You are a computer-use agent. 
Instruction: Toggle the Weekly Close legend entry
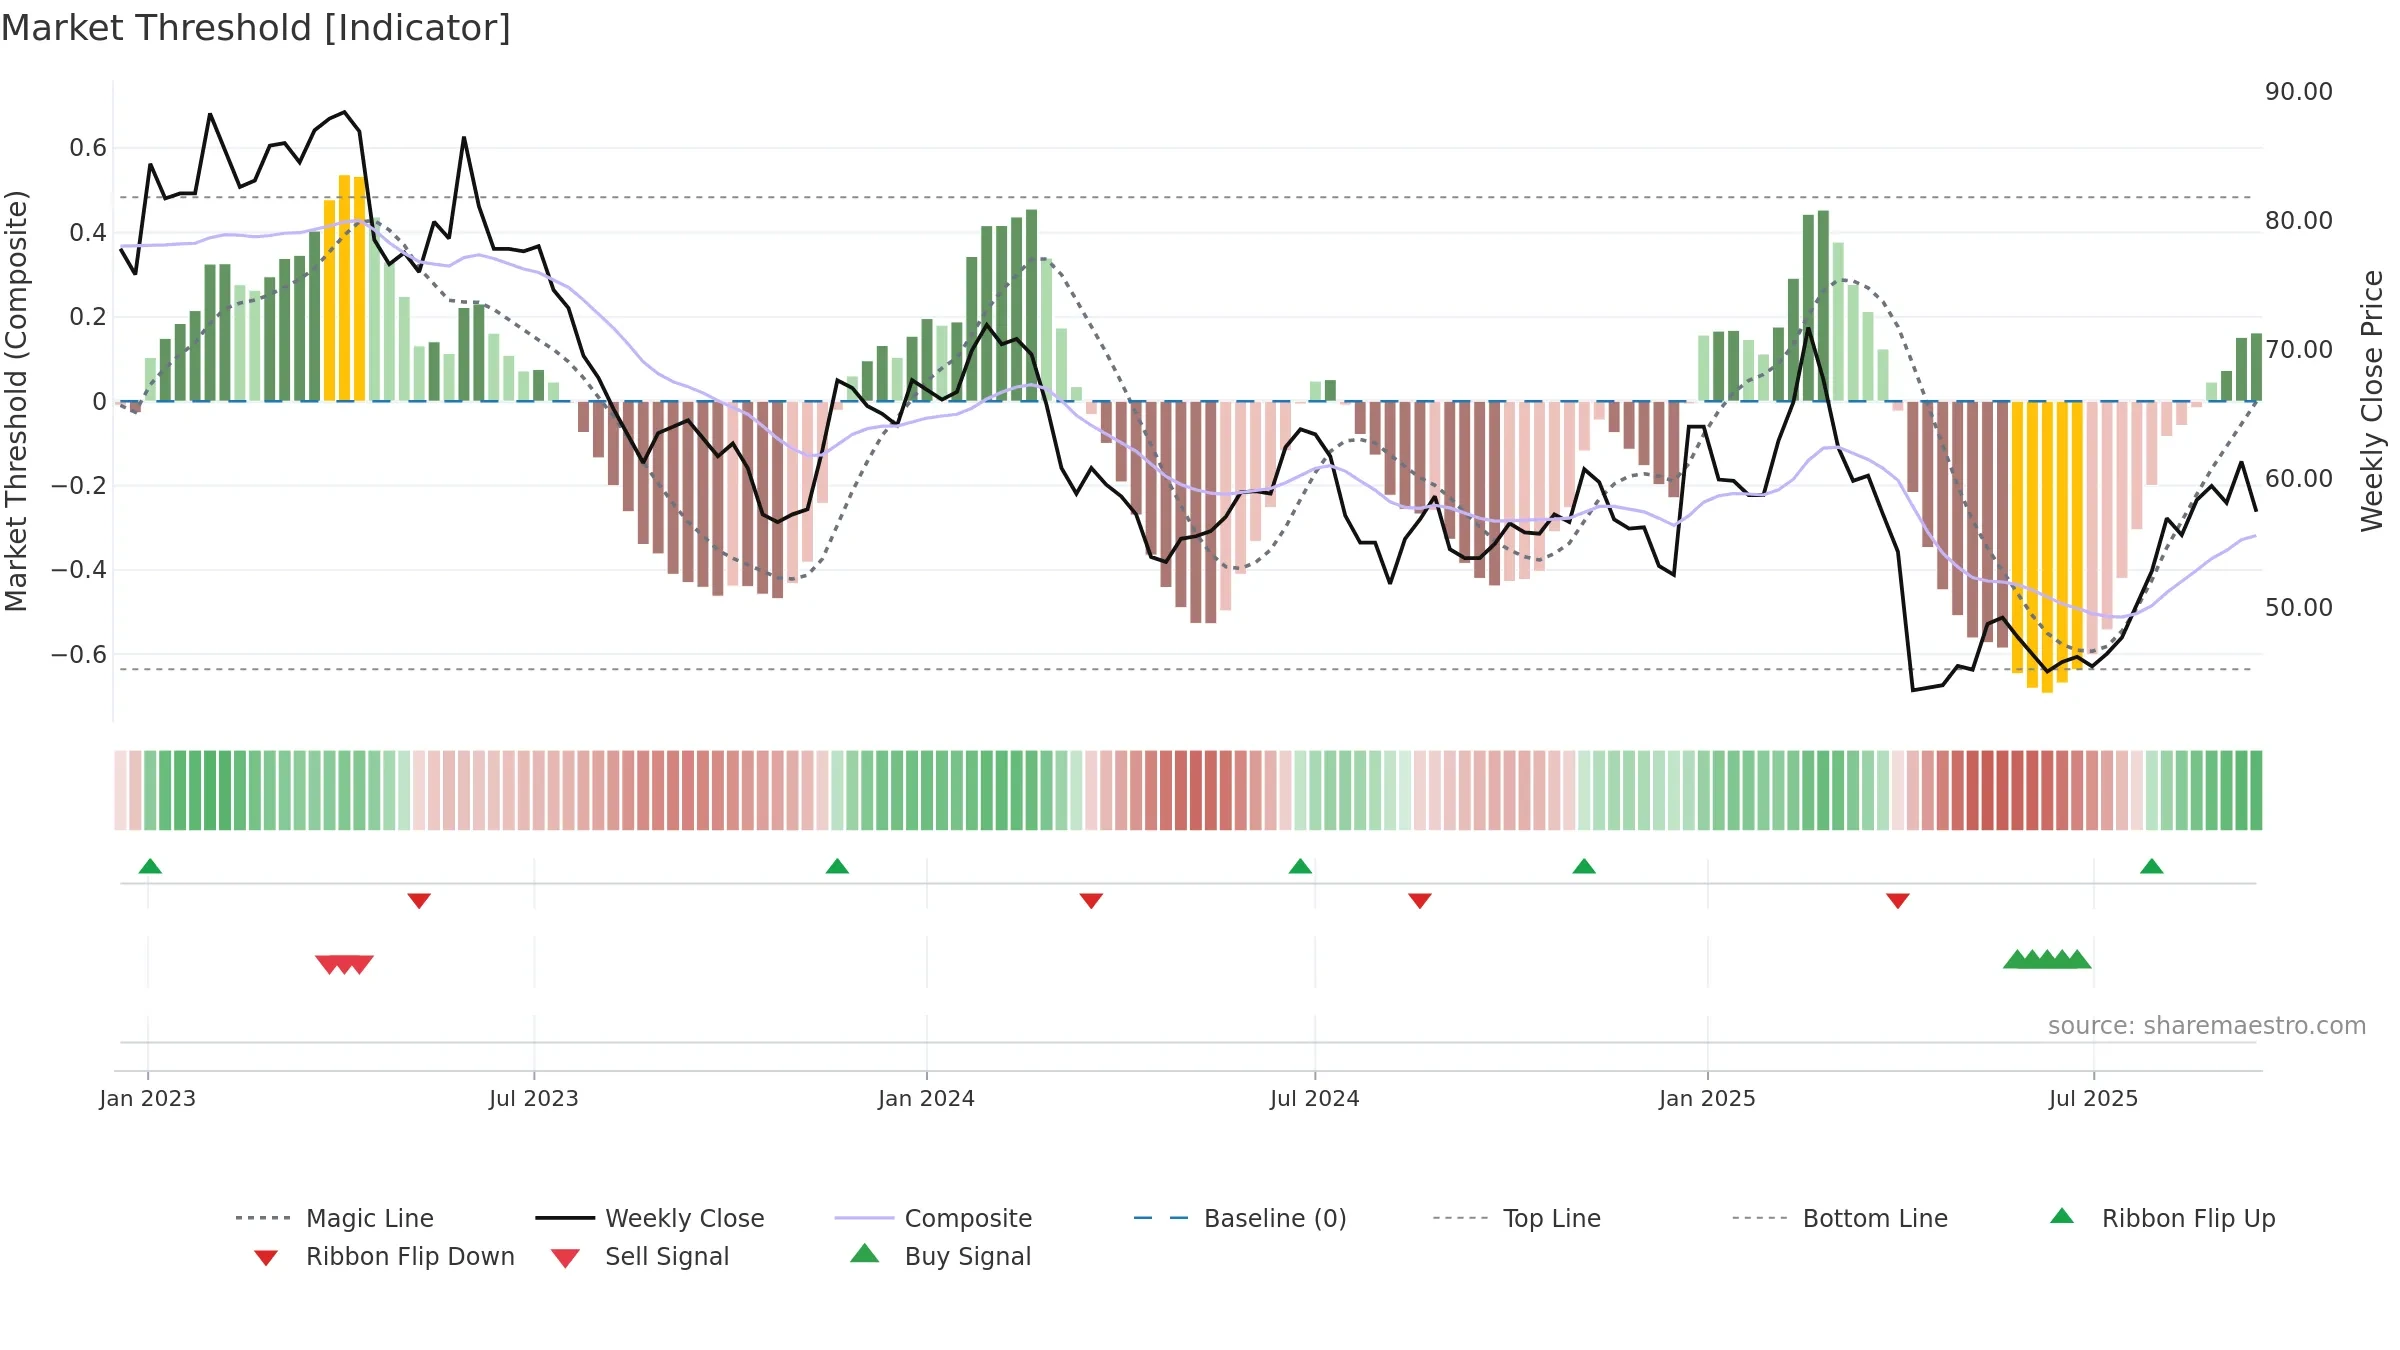click(x=649, y=1218)
